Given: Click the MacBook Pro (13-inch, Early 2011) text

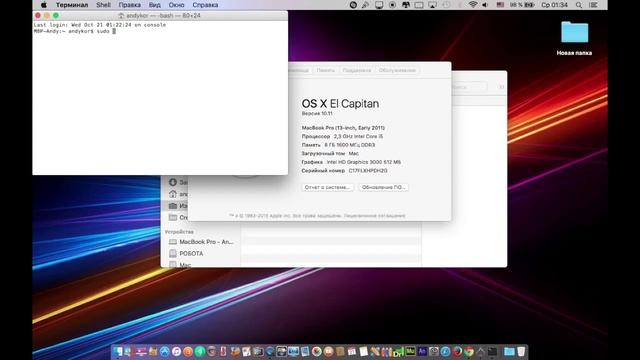Looking at the screenshot, I should pyautogui.click(x=343, y=128).
